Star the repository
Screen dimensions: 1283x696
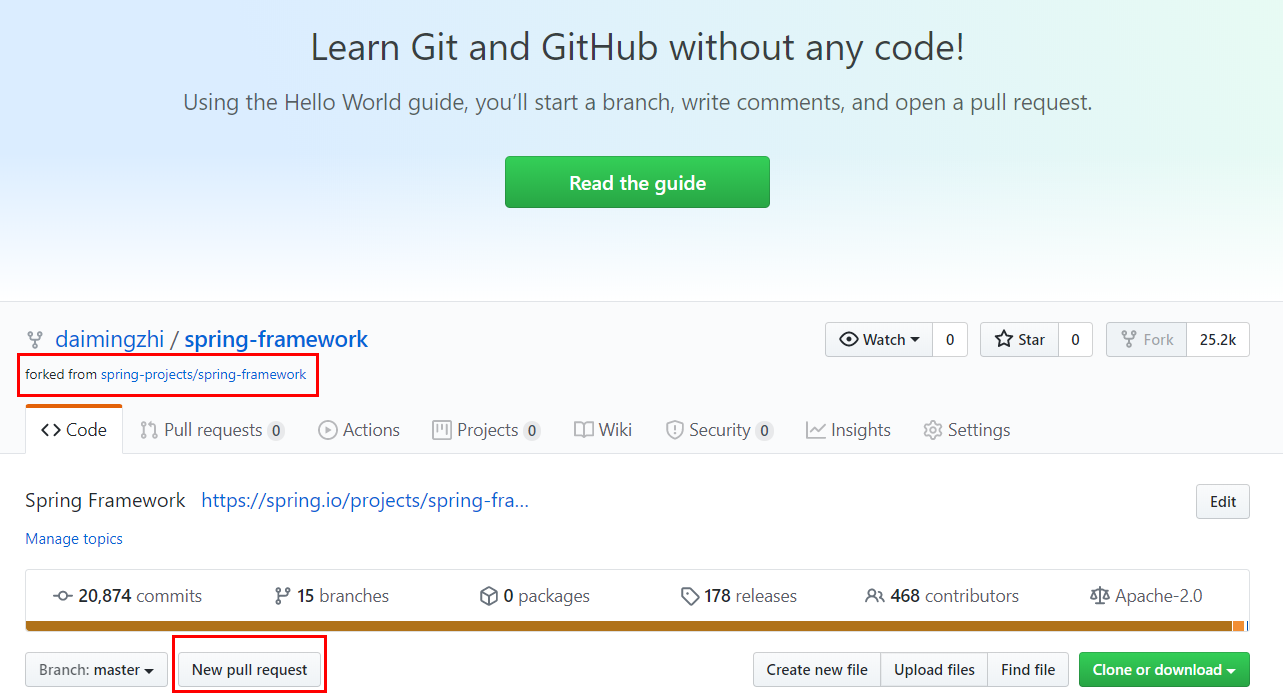click(x=1019, y=340)
